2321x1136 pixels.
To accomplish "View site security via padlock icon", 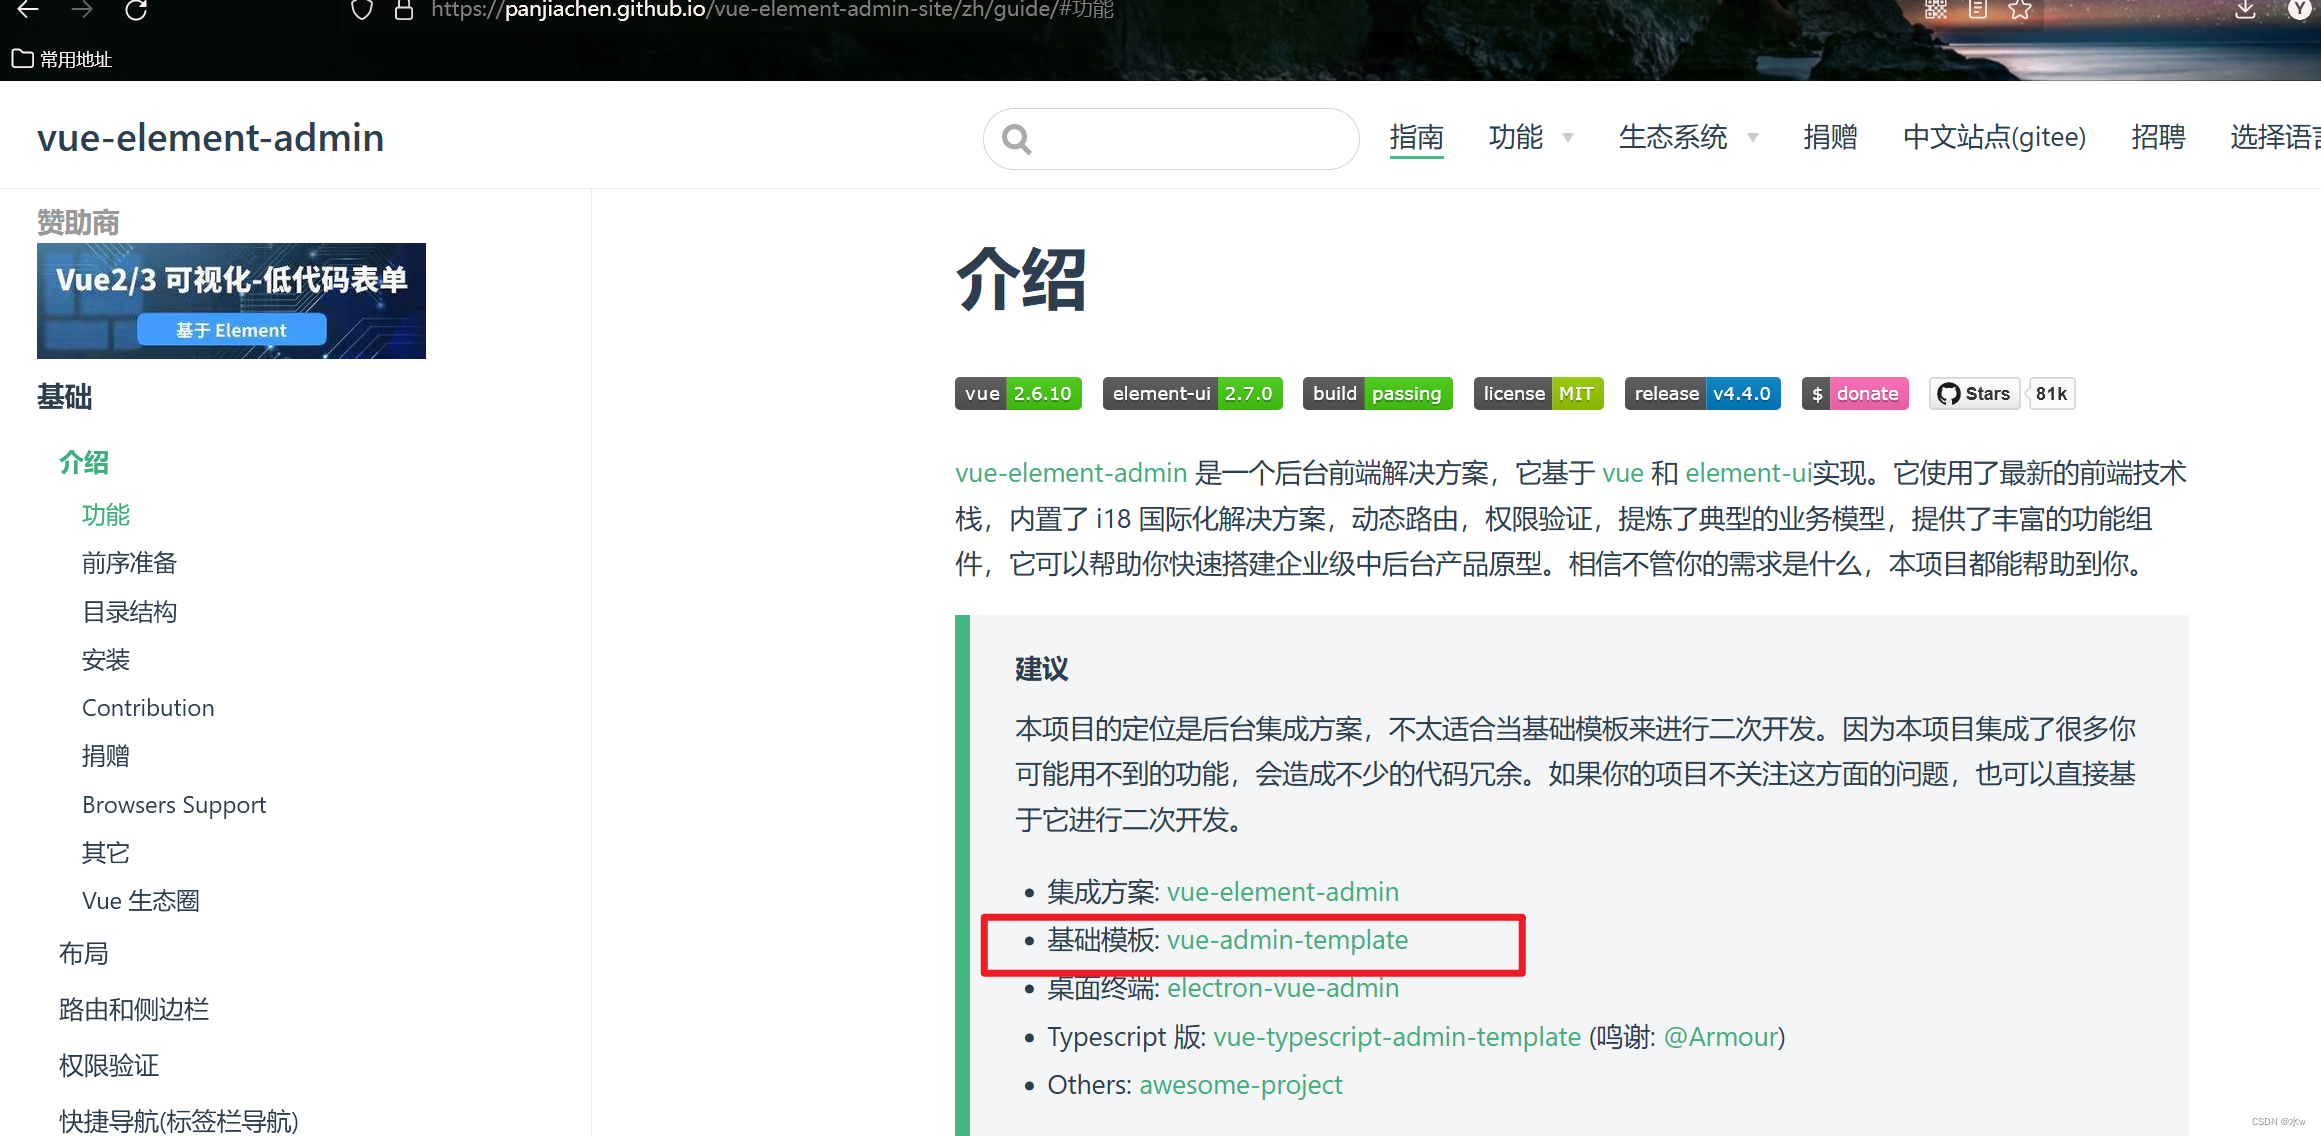I will pyautogui.click(x=404, y=9).
